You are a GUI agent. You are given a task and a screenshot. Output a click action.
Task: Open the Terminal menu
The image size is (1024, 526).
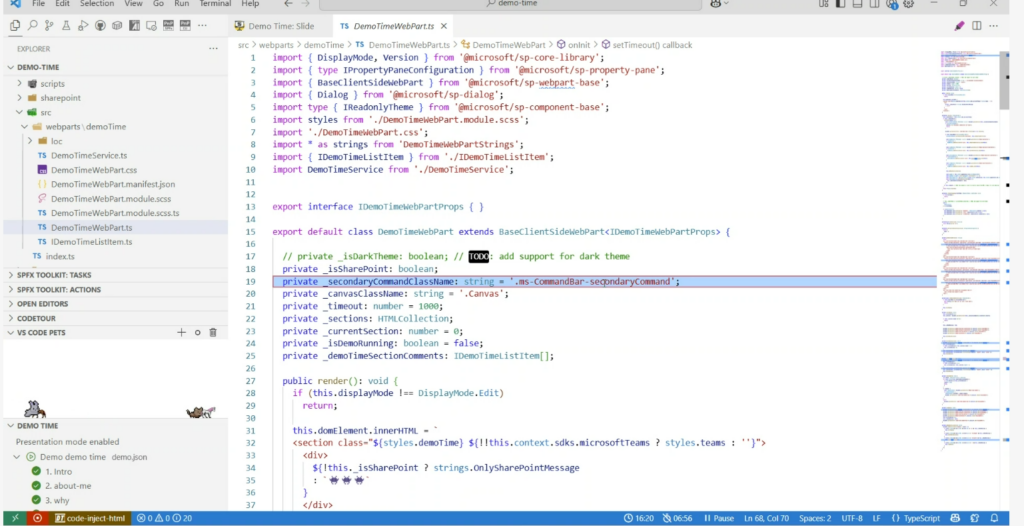tap(214, 4)
